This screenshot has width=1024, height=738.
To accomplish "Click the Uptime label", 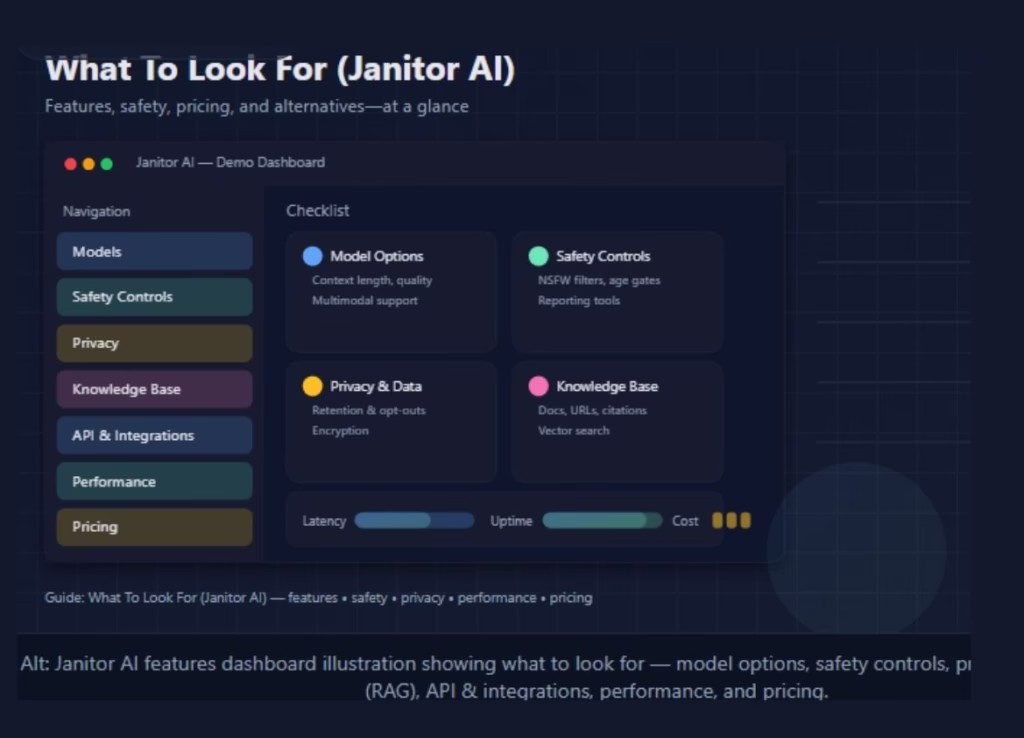I will click(511, 521).
